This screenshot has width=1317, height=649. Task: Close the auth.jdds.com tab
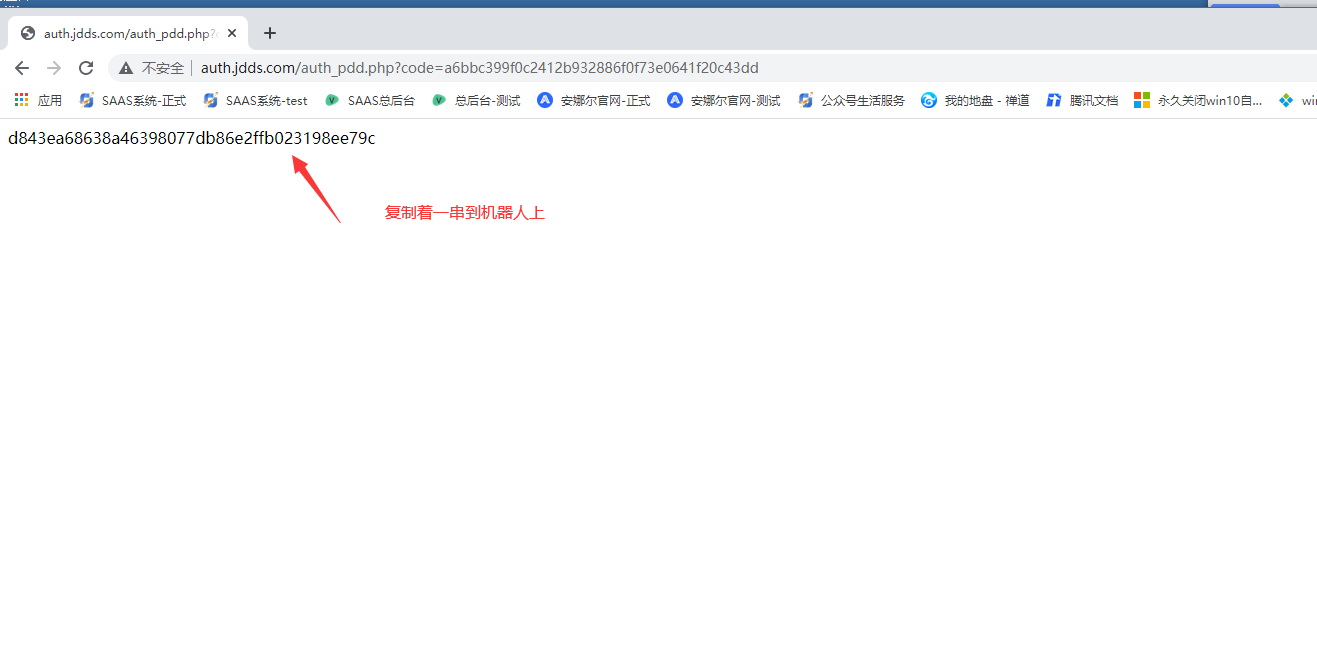coord(232,33)
